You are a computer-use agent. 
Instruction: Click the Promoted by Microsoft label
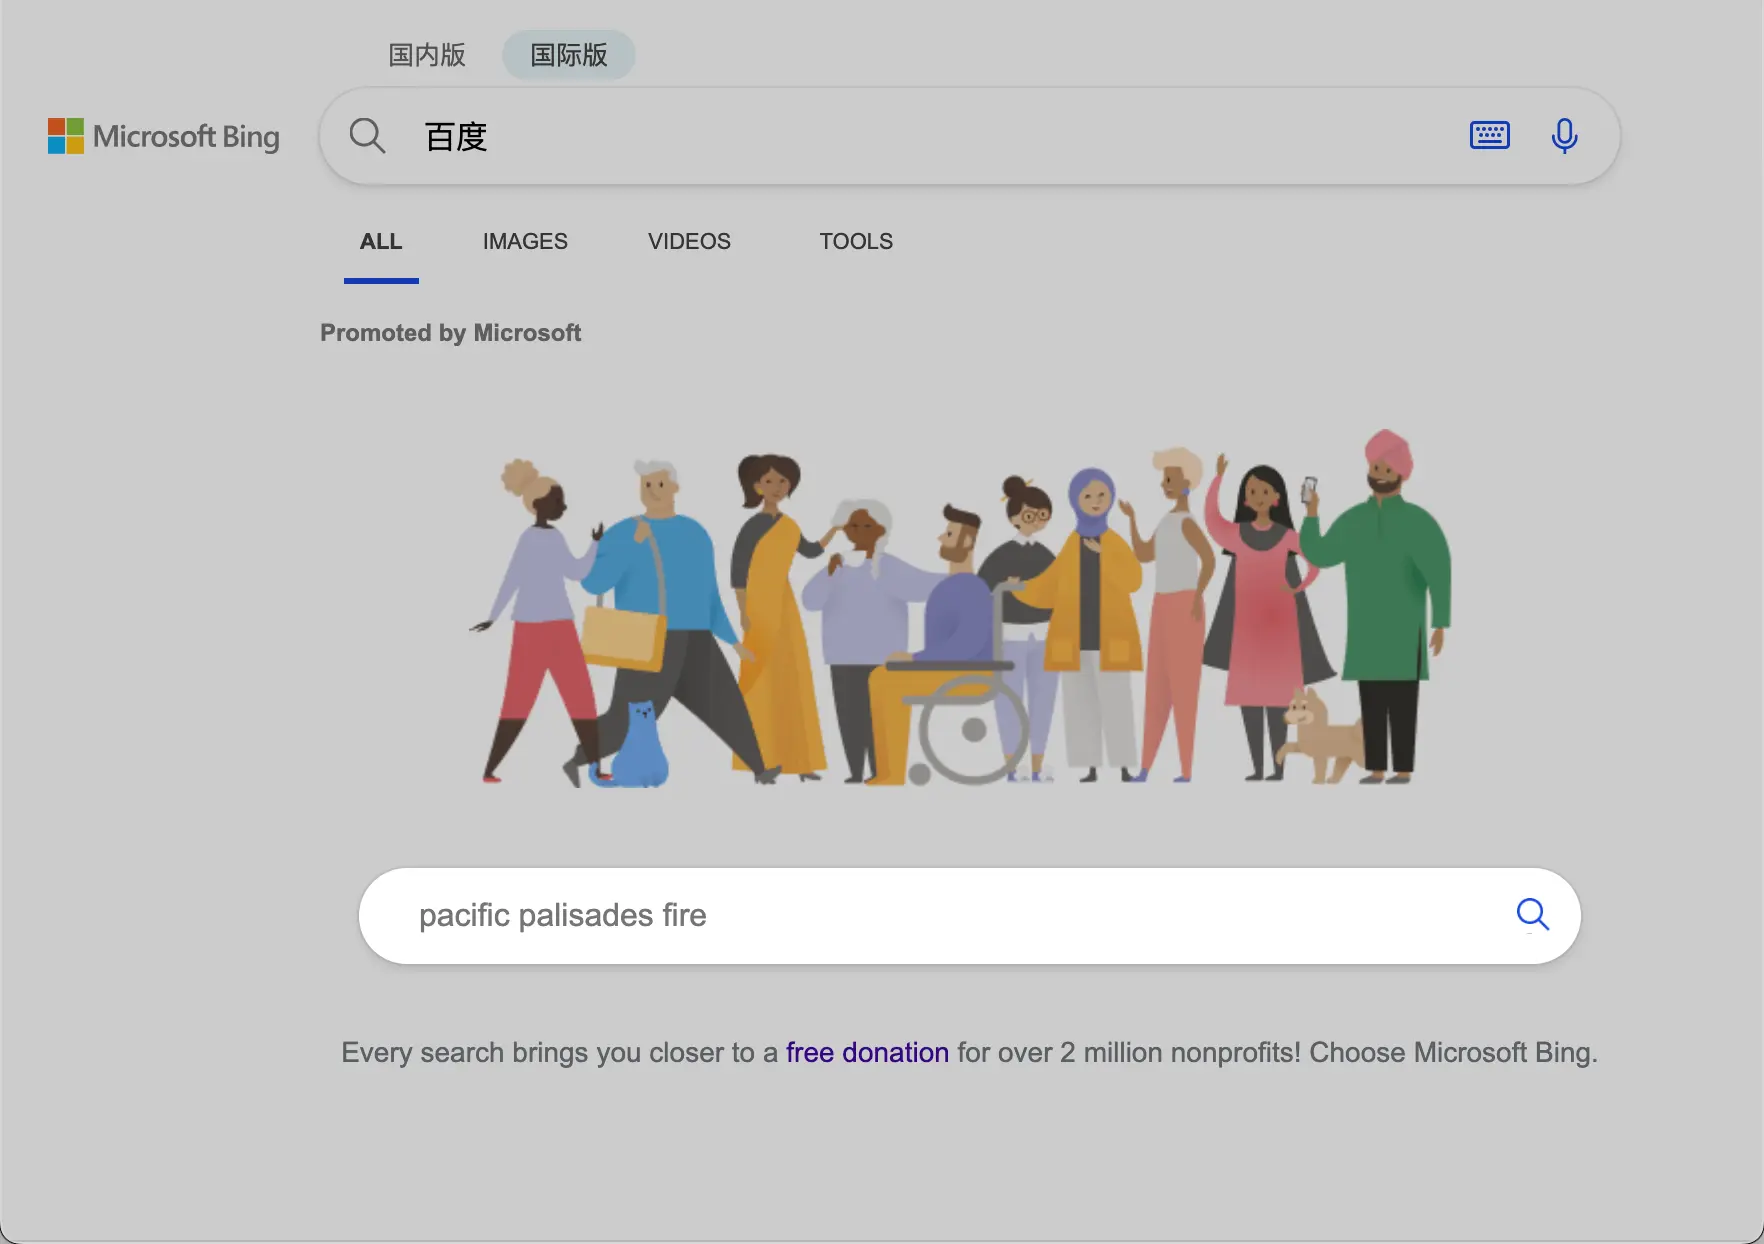pos(450,333)
